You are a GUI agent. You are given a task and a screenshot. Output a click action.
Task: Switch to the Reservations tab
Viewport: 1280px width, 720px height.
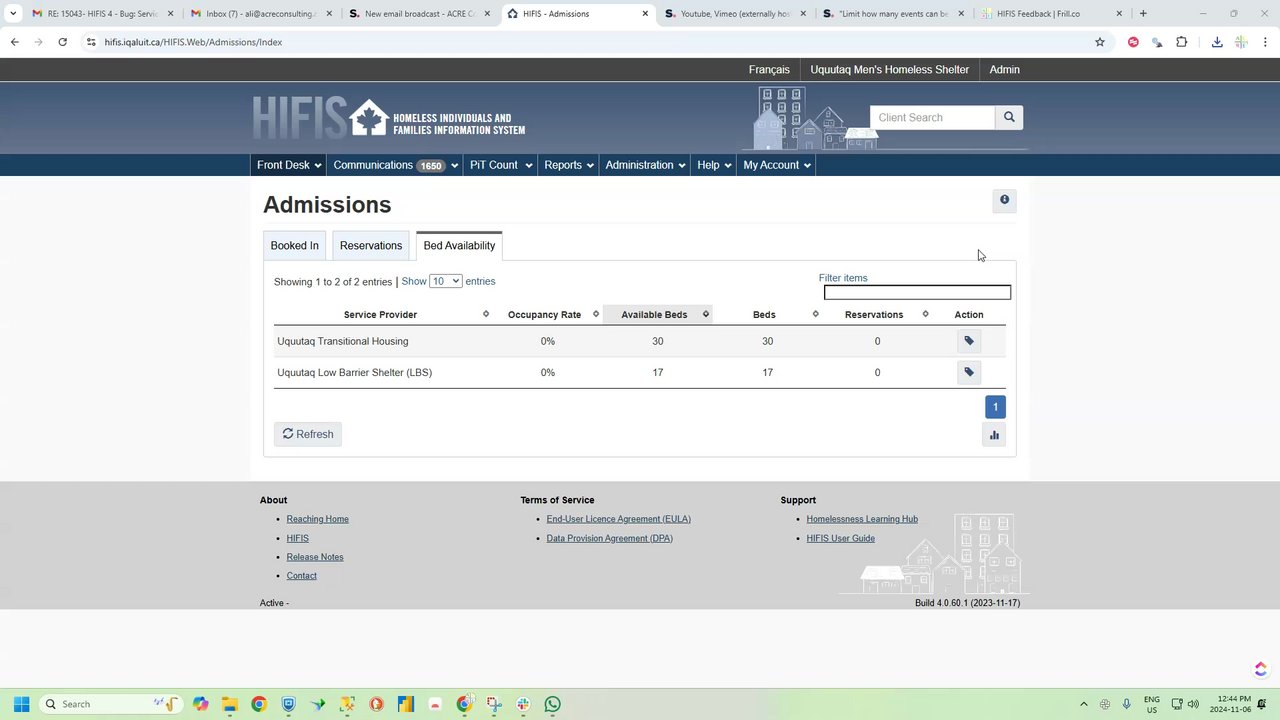[371, 246]
